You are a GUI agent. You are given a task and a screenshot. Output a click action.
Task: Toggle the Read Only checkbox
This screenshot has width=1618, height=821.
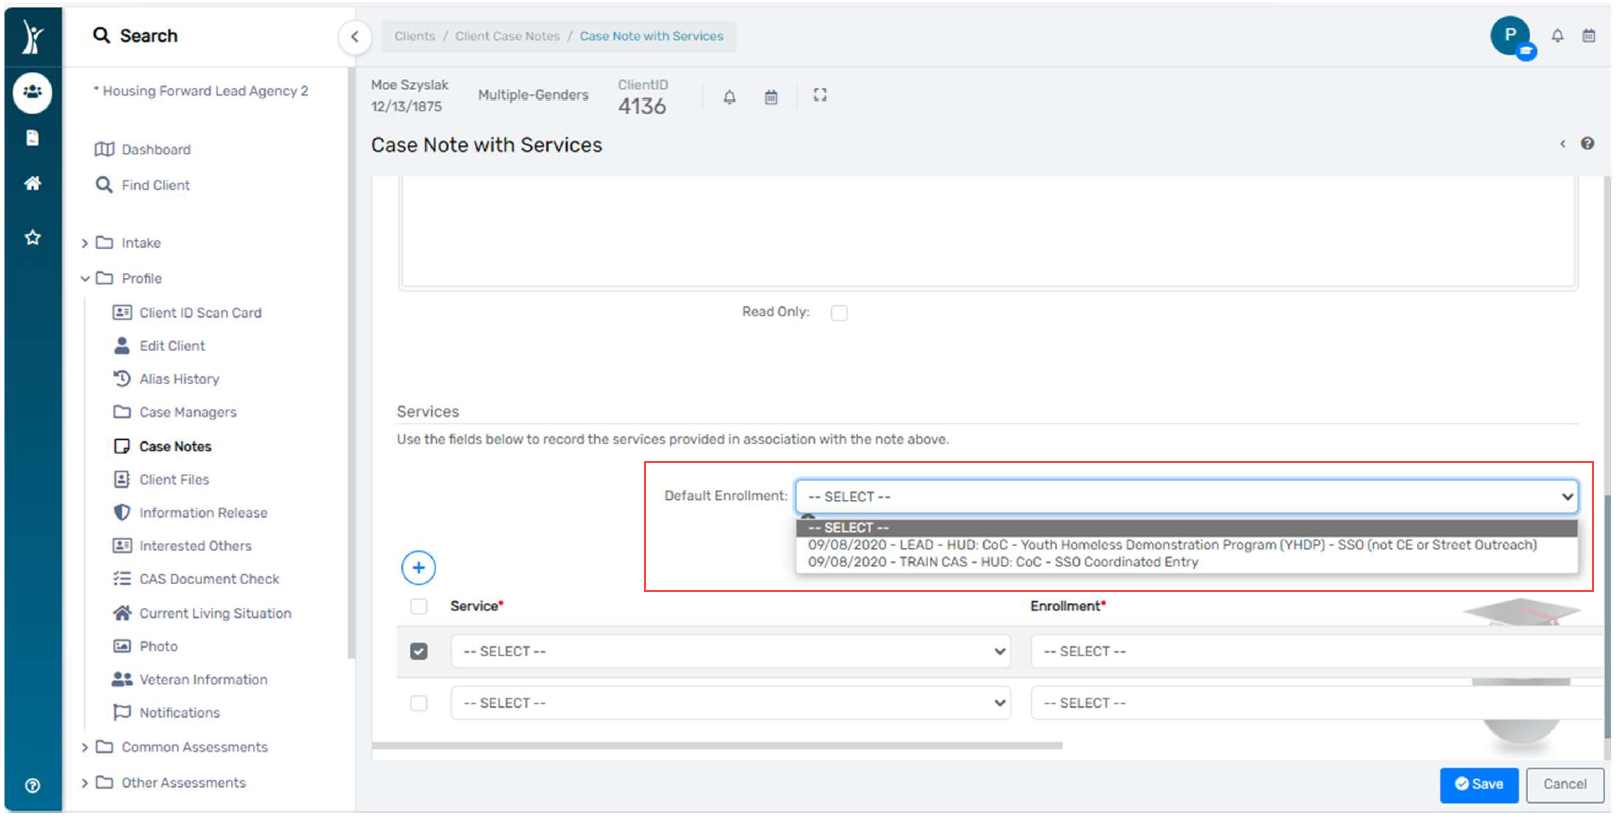839,313
